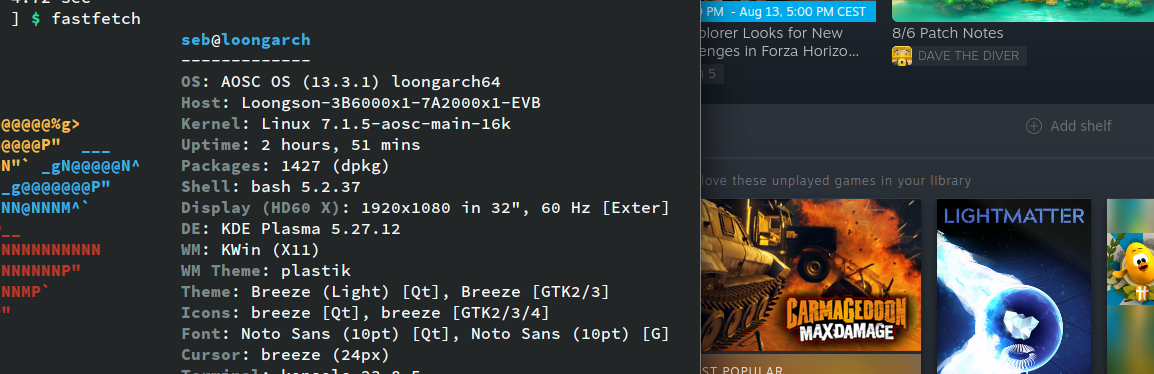Click the Add shelf text label
The width and height of the screenshot is (1154, 374).
point(1080,126)
